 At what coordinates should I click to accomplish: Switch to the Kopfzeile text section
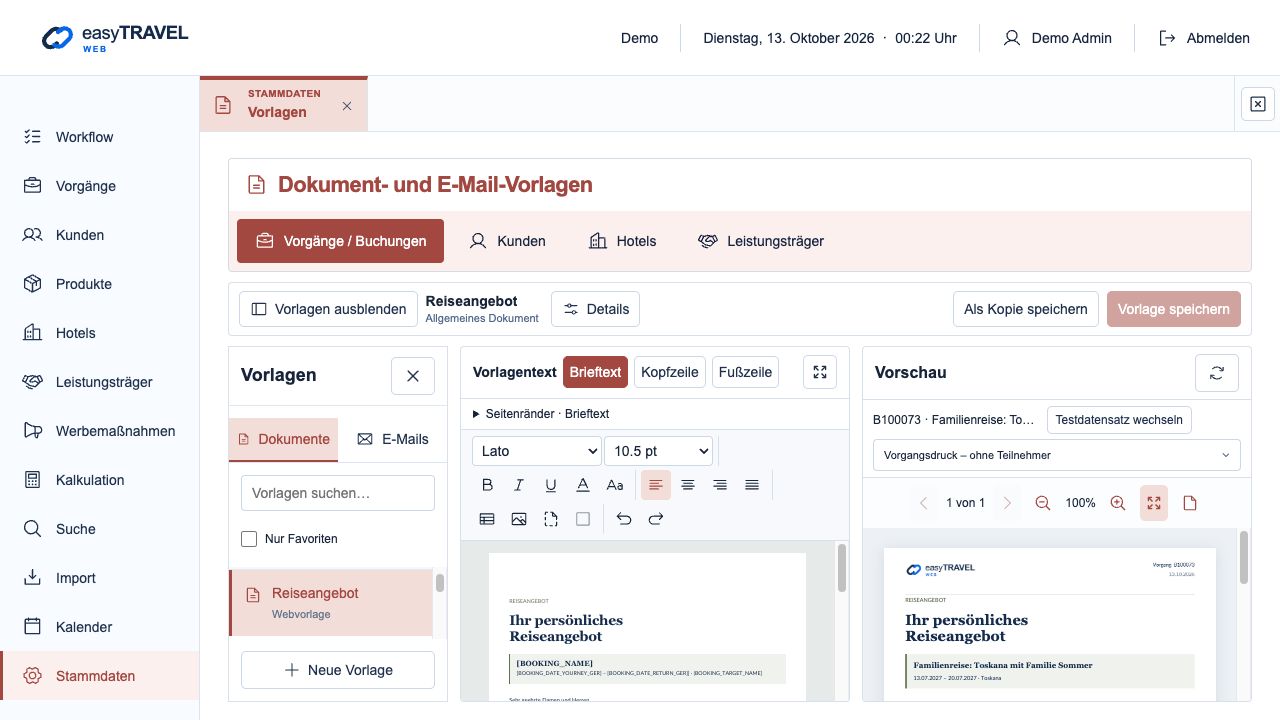tap(670, 372)
